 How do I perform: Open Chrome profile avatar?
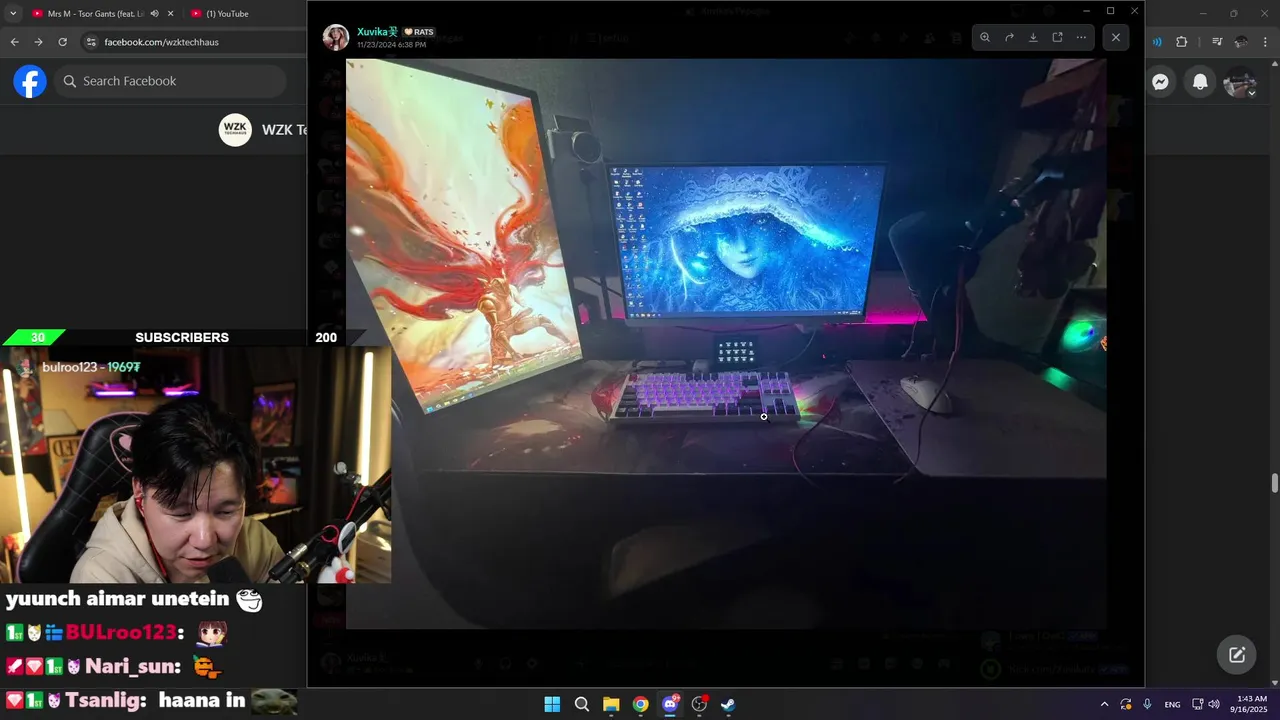[x=1241, y=42]
